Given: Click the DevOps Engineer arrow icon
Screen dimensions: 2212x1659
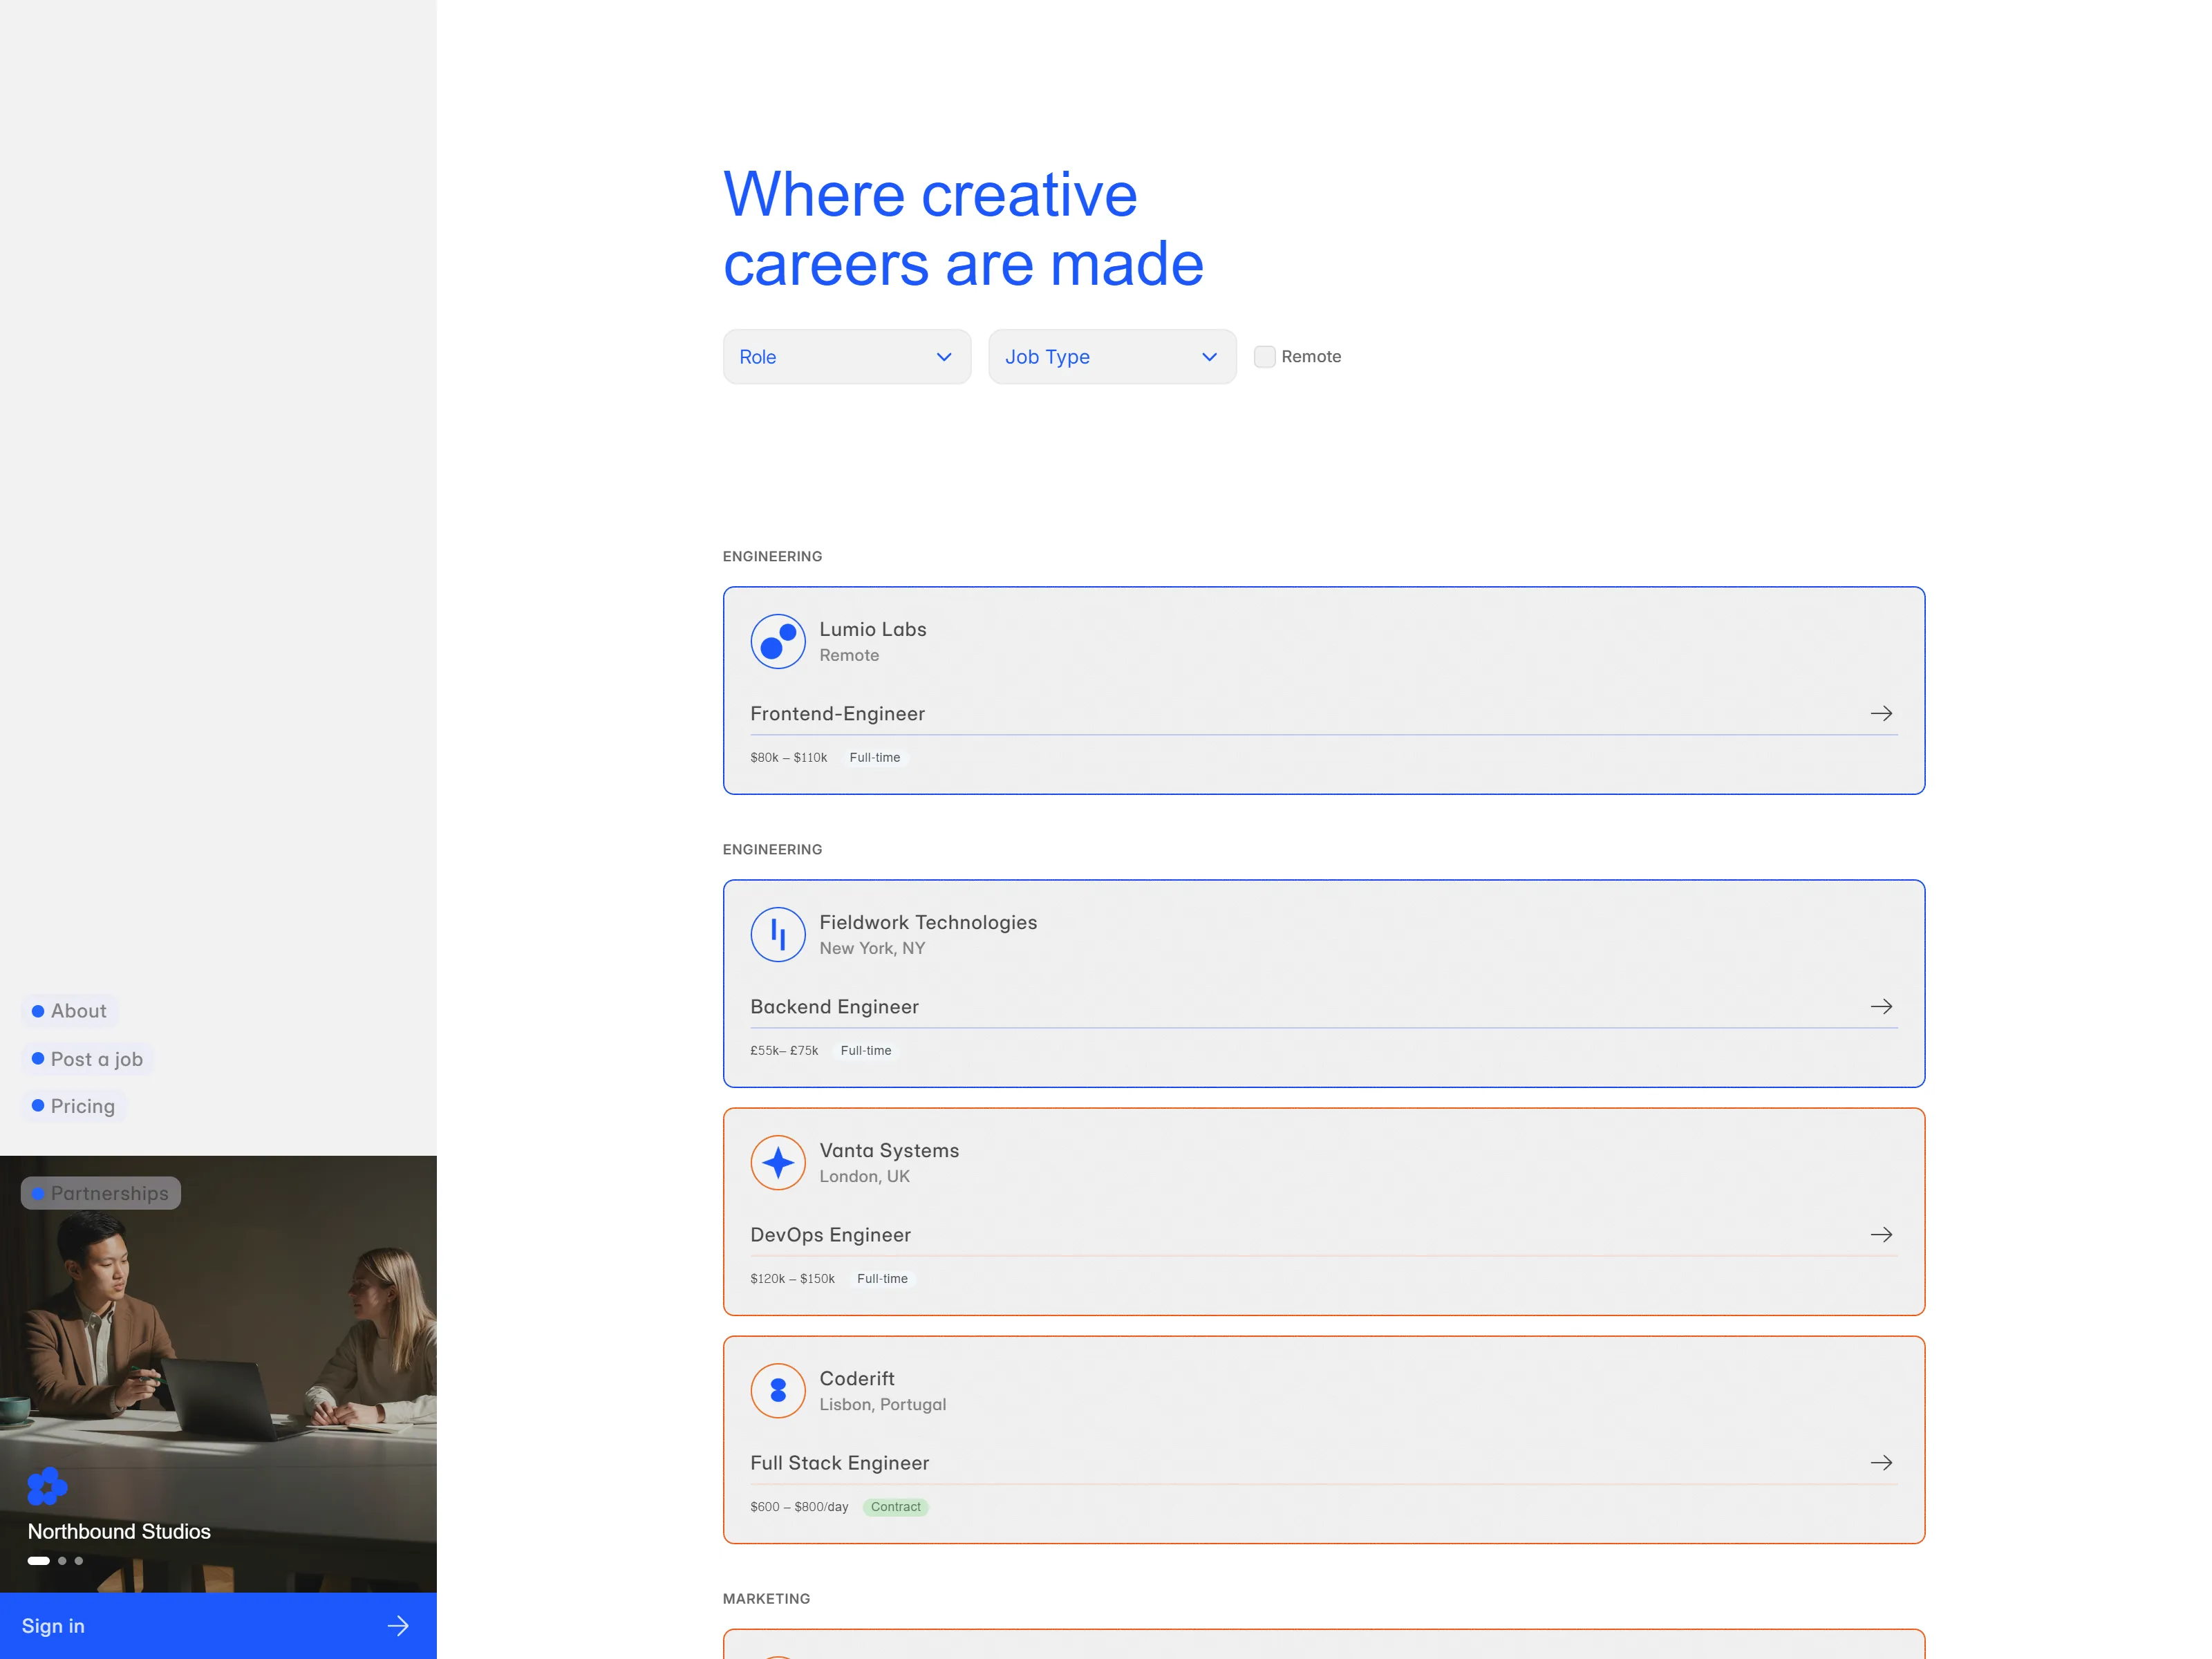Looking at the screenshot, I should pos(1881,1234).
